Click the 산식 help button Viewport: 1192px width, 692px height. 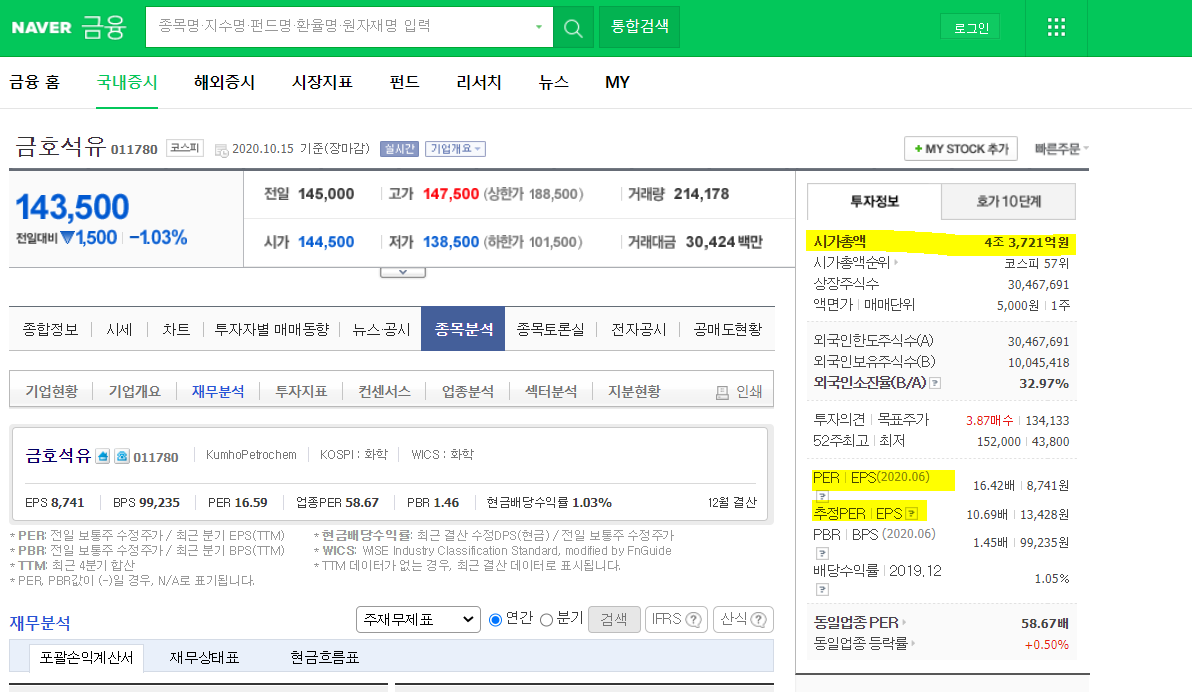(x=743, y=620)
